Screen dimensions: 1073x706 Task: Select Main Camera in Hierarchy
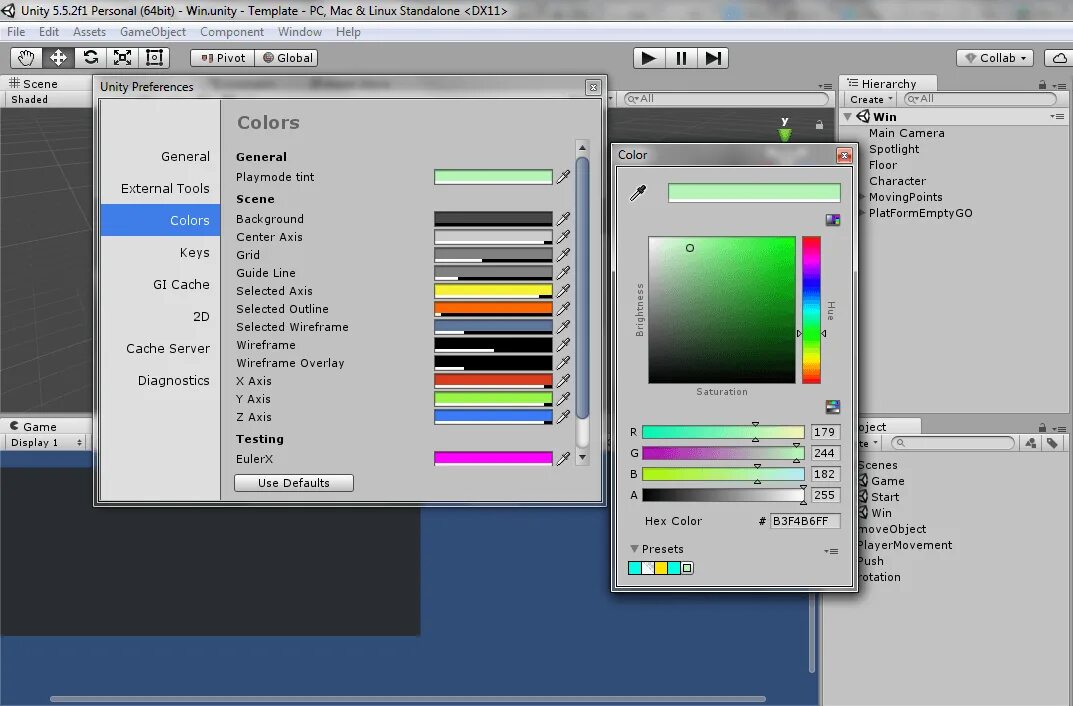pyautogui.click(x=906, y=133)
